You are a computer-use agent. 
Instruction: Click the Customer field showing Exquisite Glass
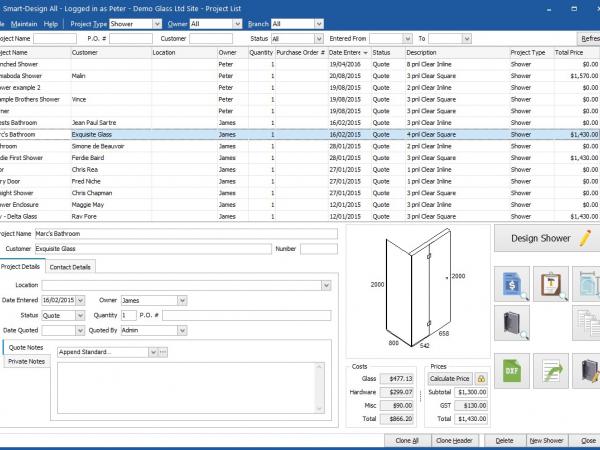pyautogui.click(x=153, y=249)
